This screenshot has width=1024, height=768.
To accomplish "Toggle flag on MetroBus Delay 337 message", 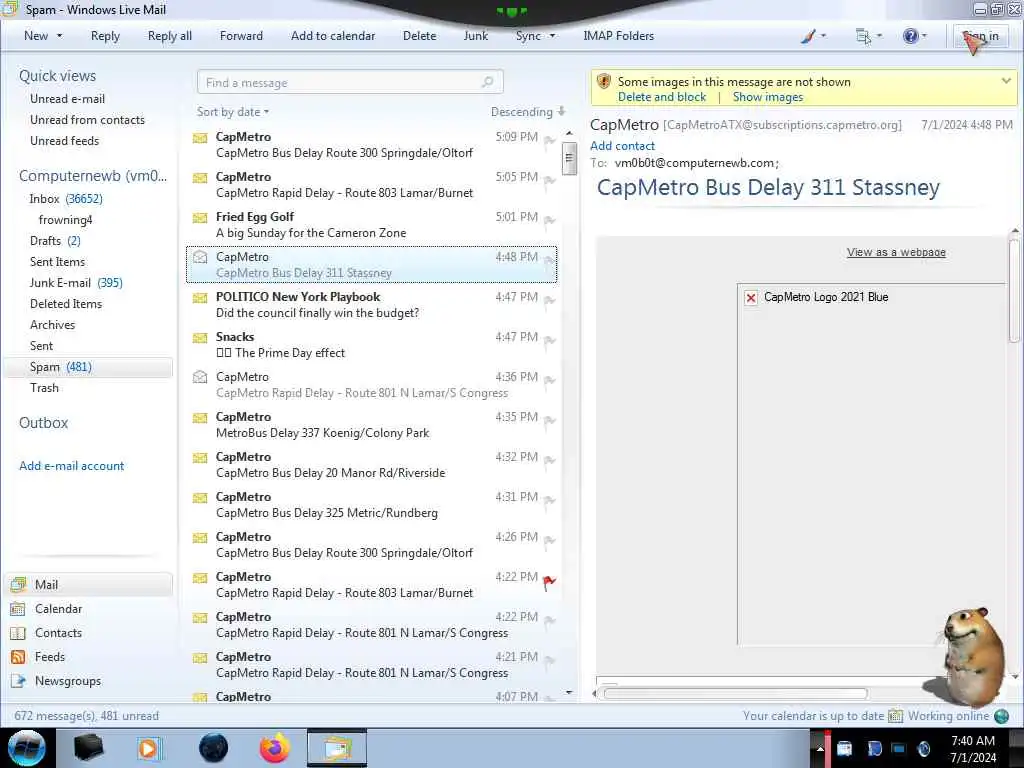I will [x=550, y=421].
